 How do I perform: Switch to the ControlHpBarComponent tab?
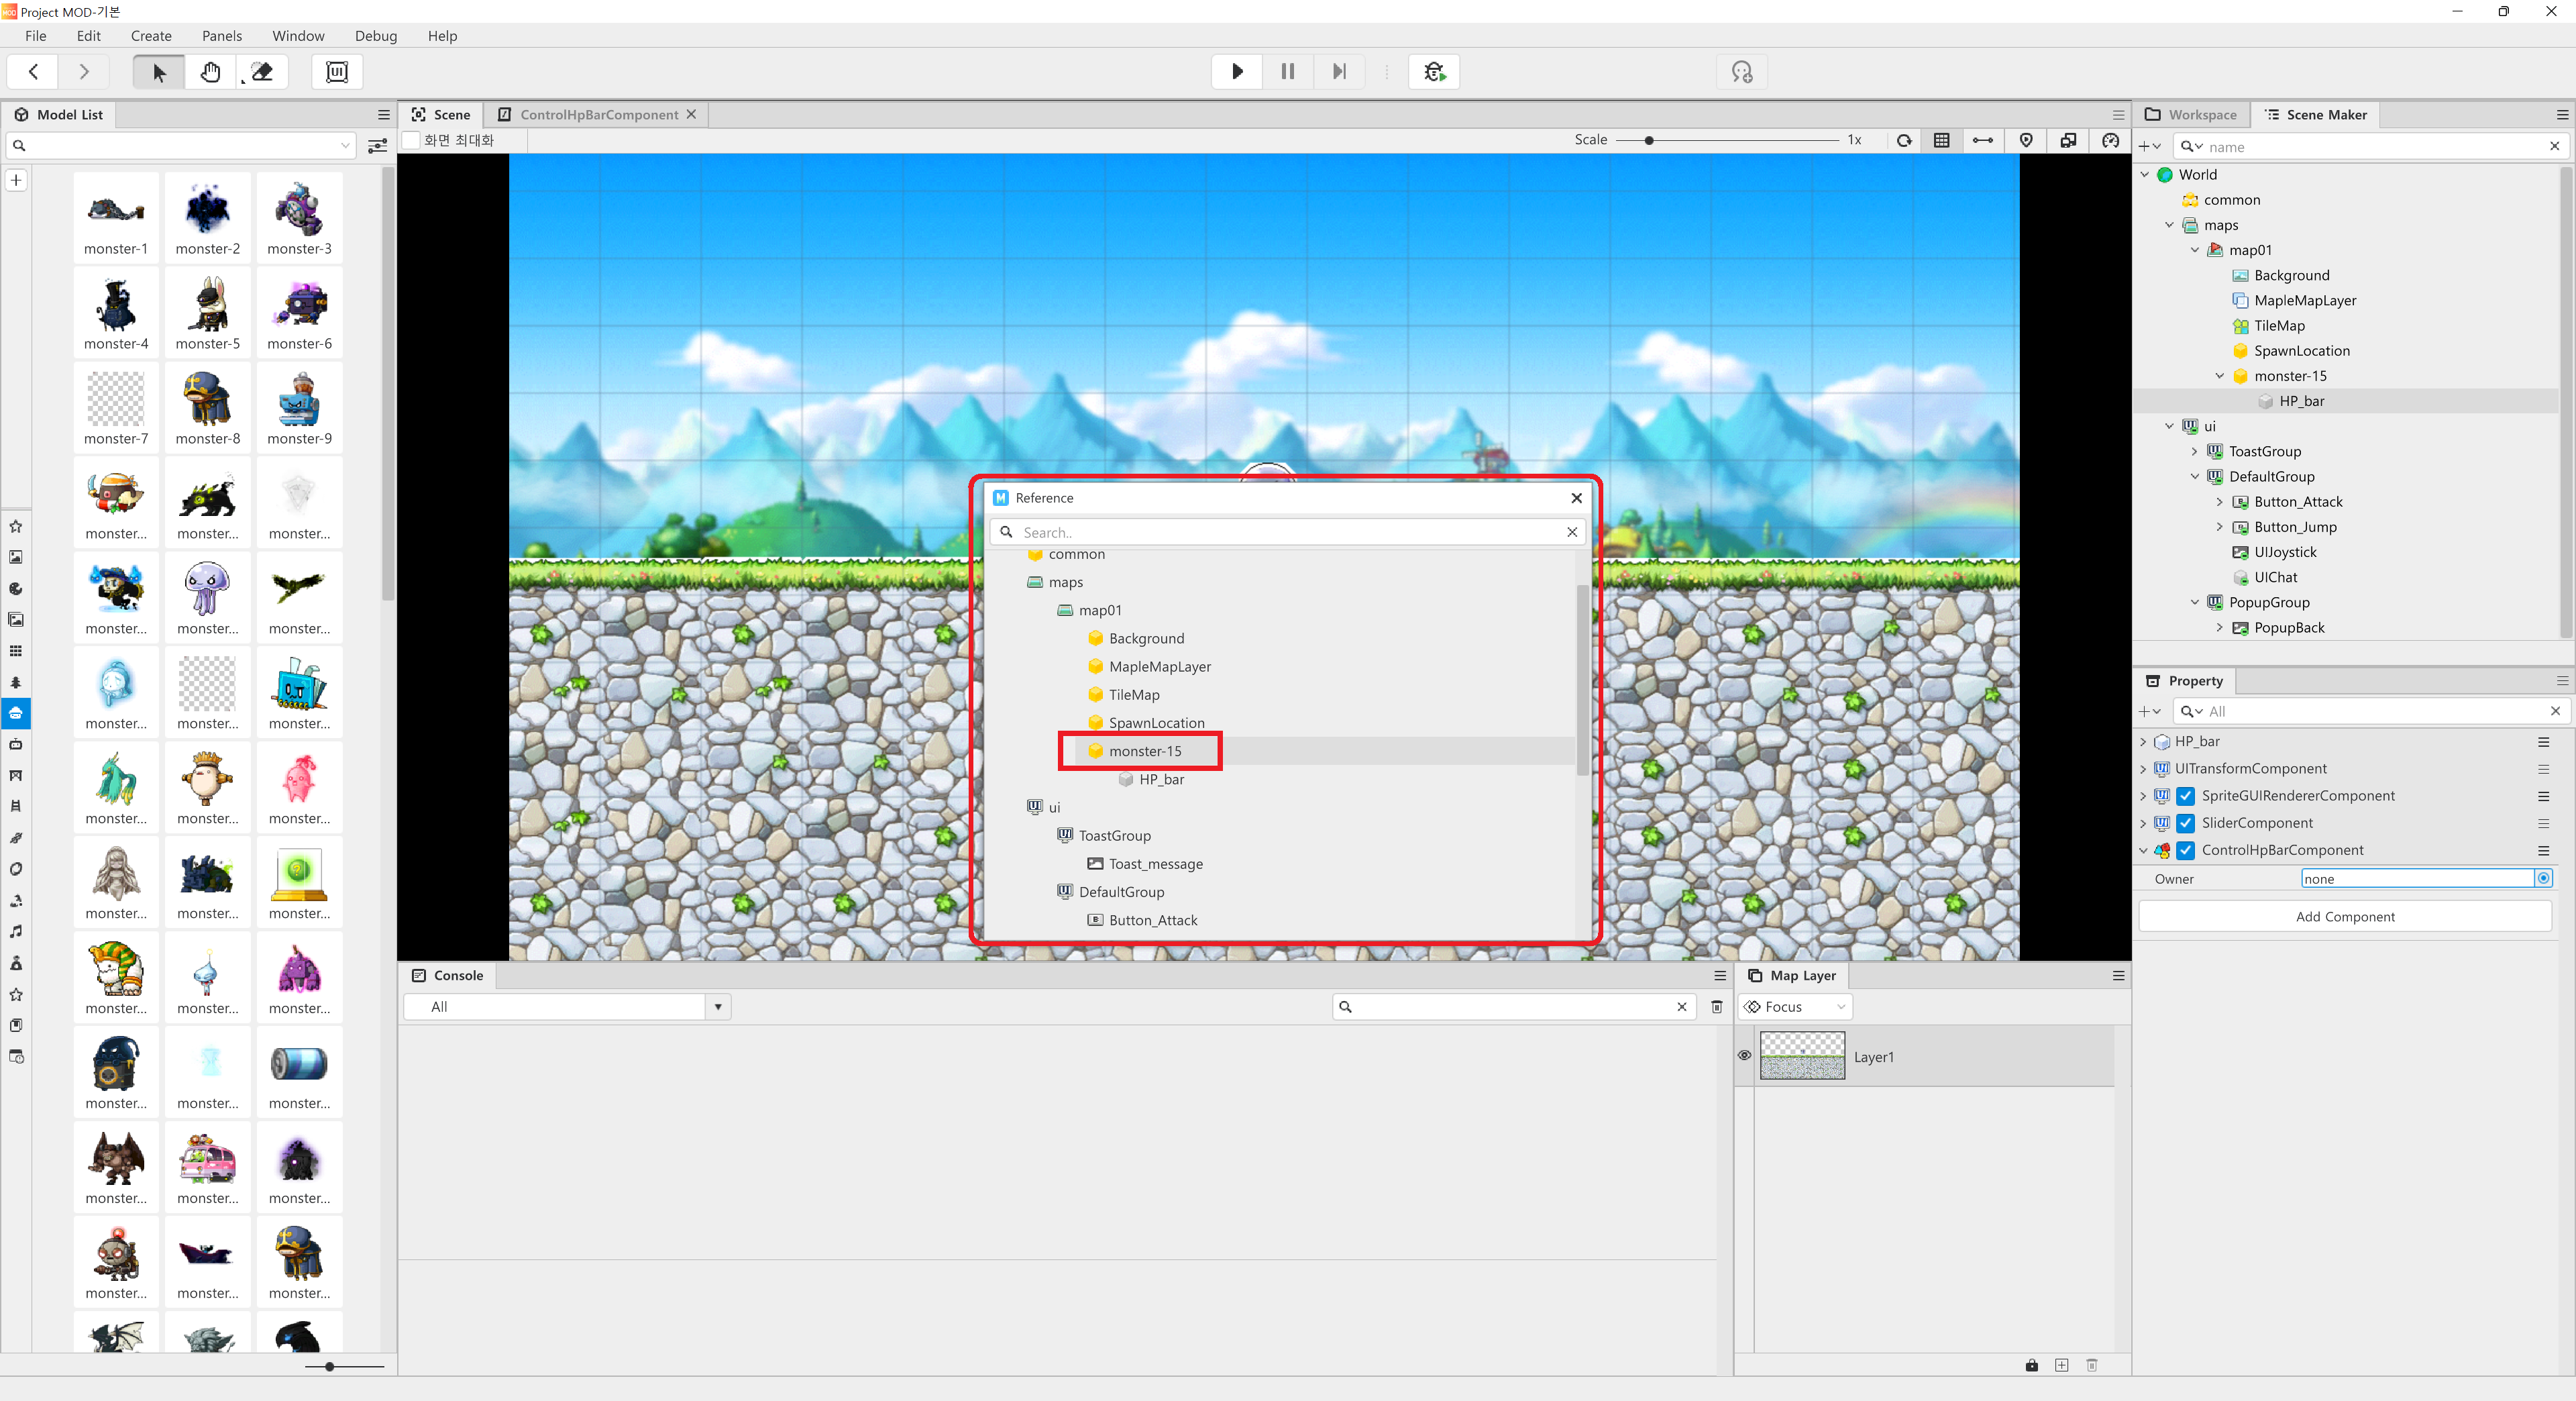pyautogui.click(x=598, y=115)
